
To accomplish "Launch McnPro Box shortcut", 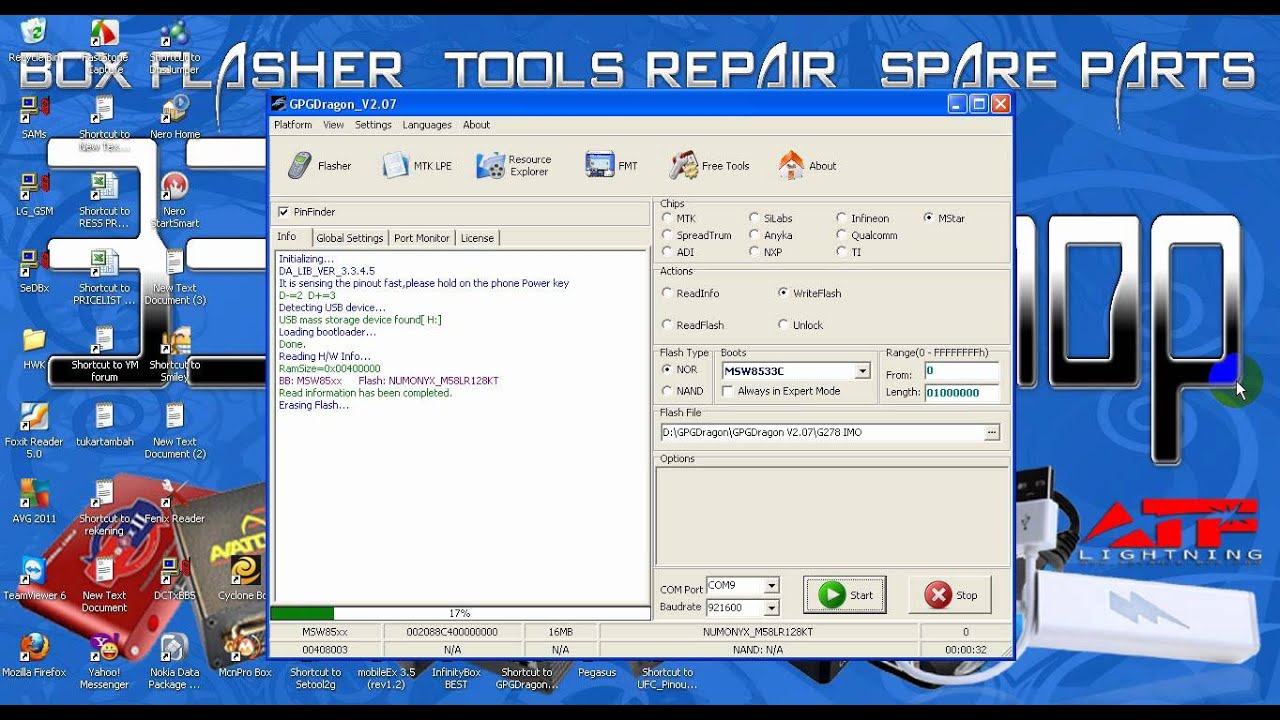I will 245,655.
